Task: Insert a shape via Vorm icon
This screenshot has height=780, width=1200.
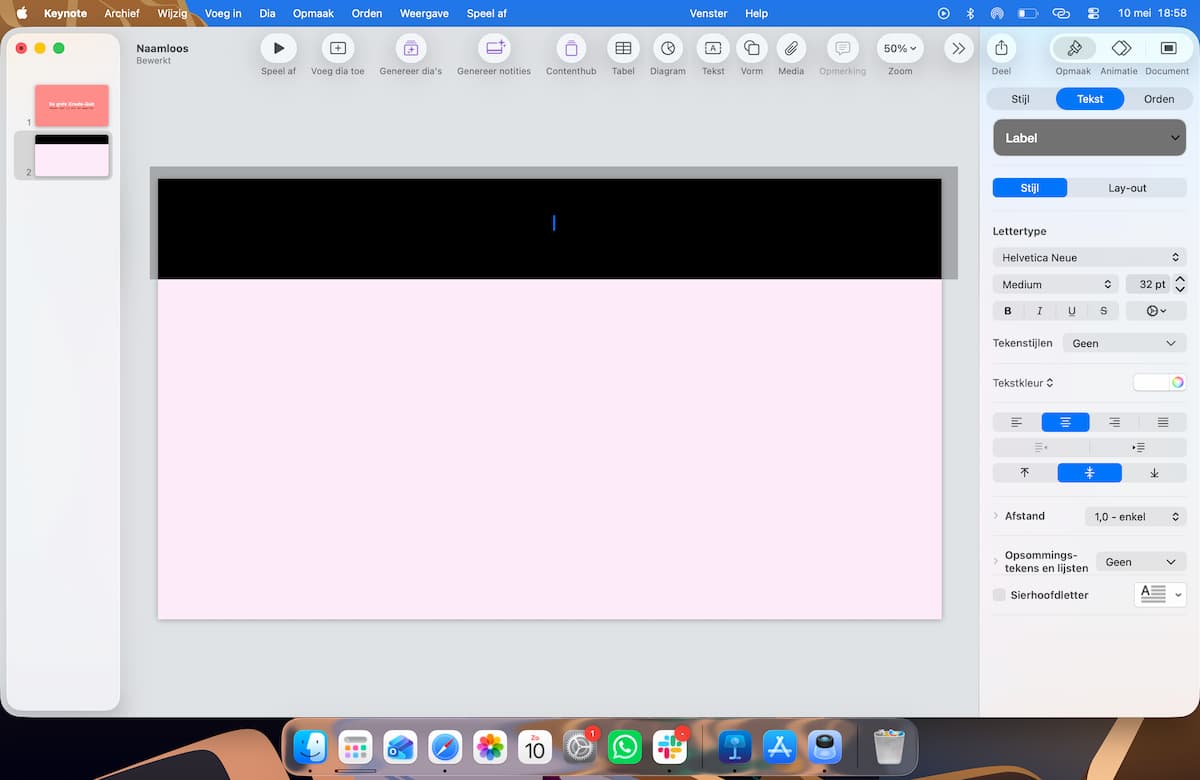Action: click(752, 48)
